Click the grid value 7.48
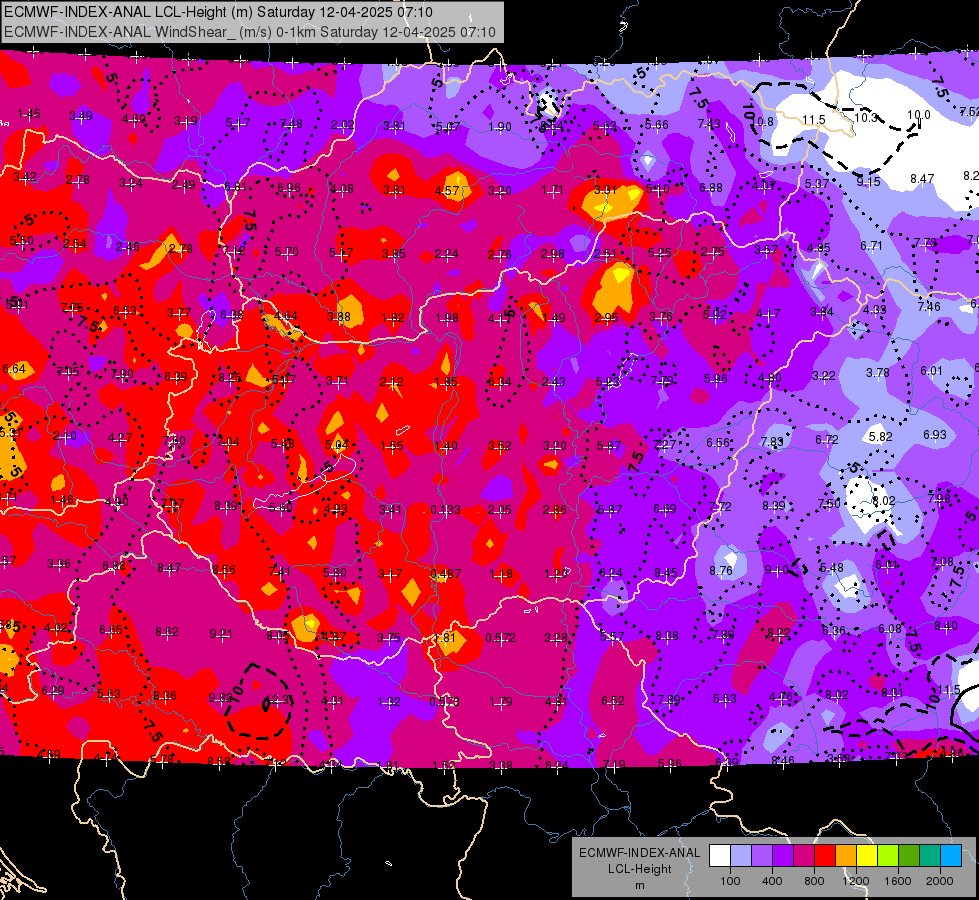This screenshot has width=979, height=900. click(x=291, y=124)
